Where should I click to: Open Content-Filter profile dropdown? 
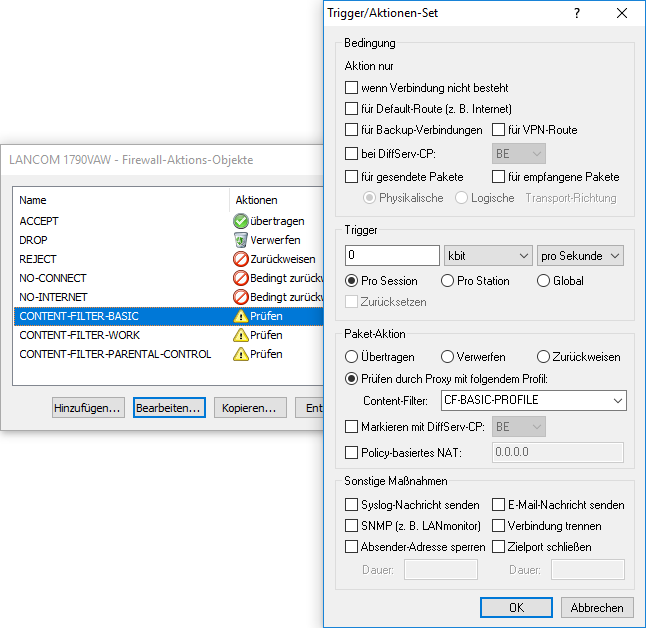point(534,401)
